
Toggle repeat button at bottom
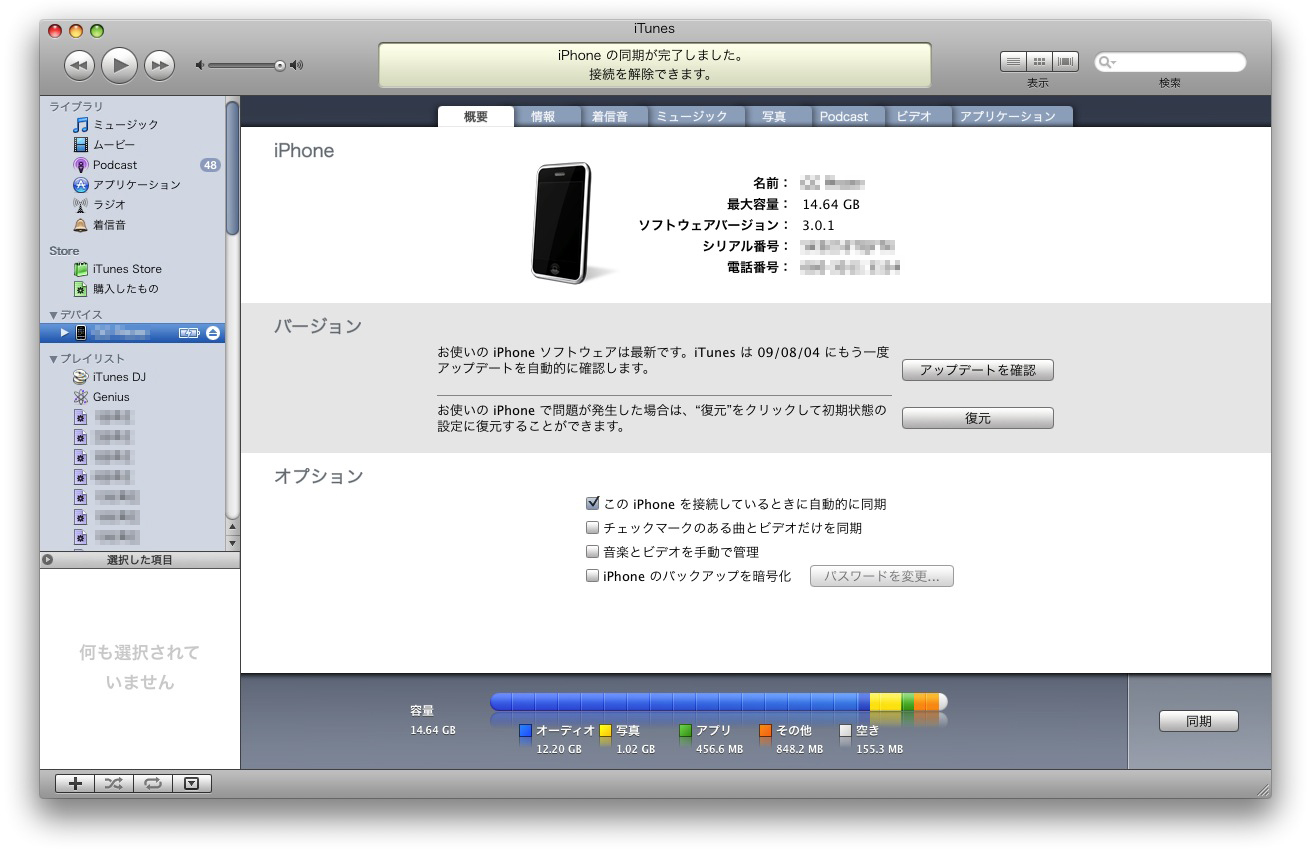[x=153, y=784]
